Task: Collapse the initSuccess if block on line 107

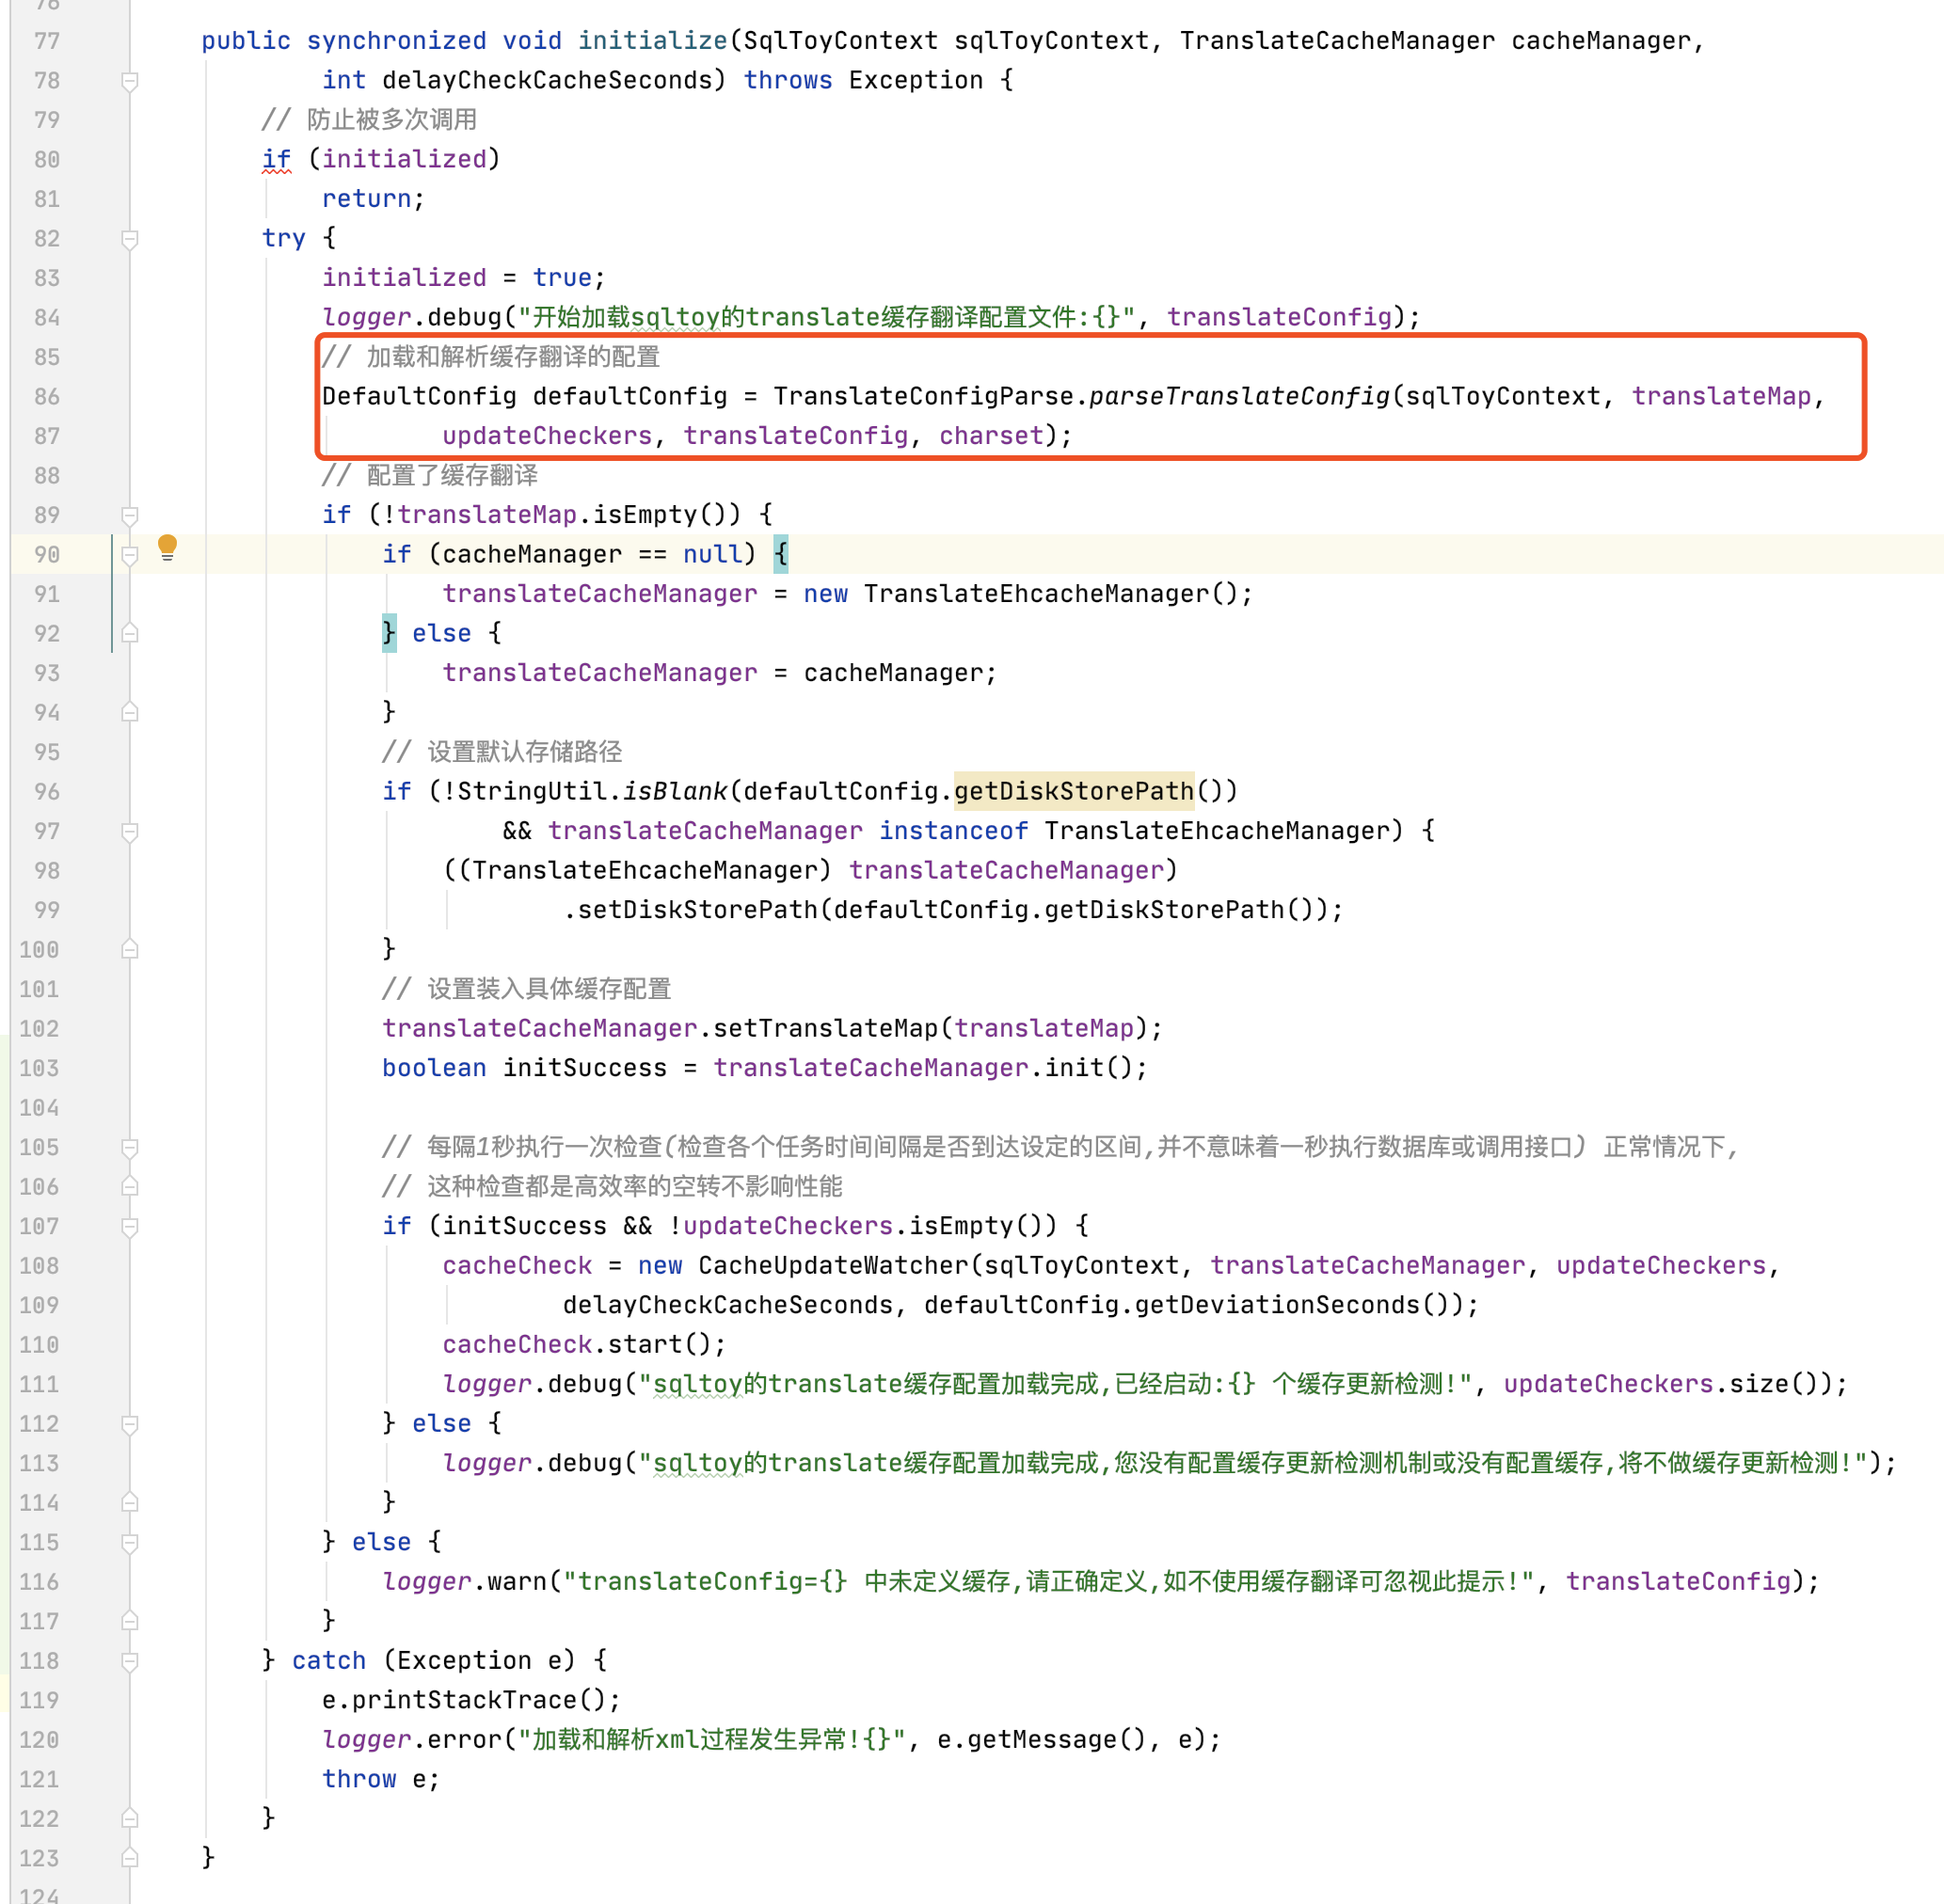Action: [130, 1227]
